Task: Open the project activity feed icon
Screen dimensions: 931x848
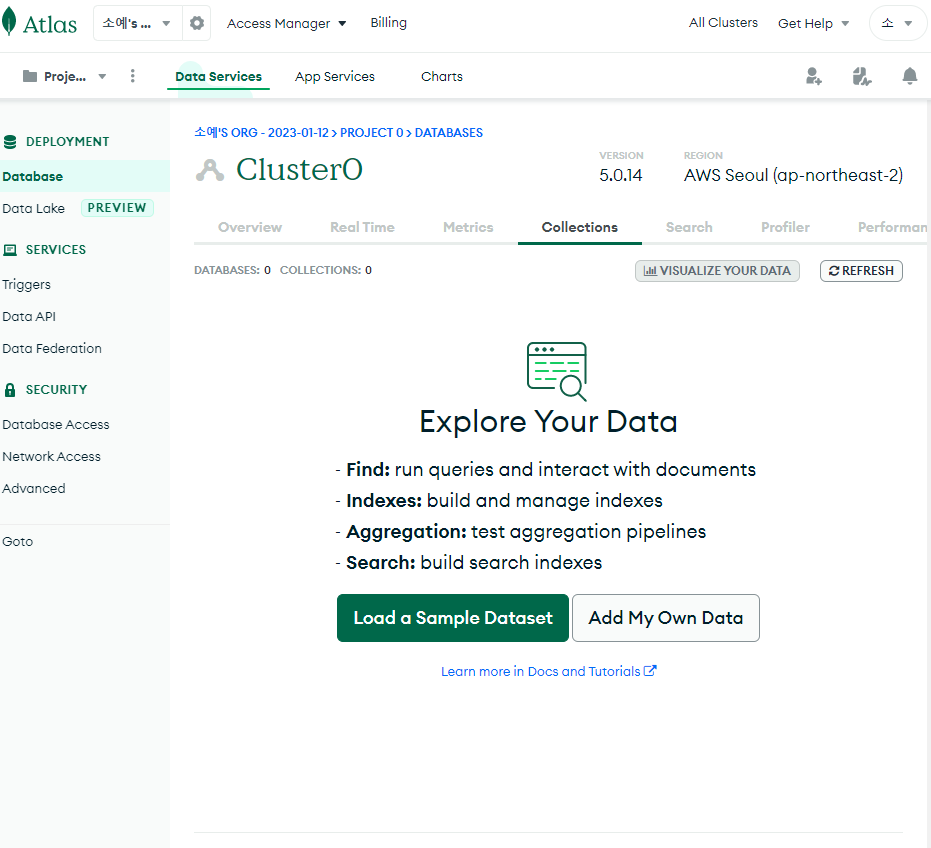Action: pyautogui.click(x=862, y=76)
